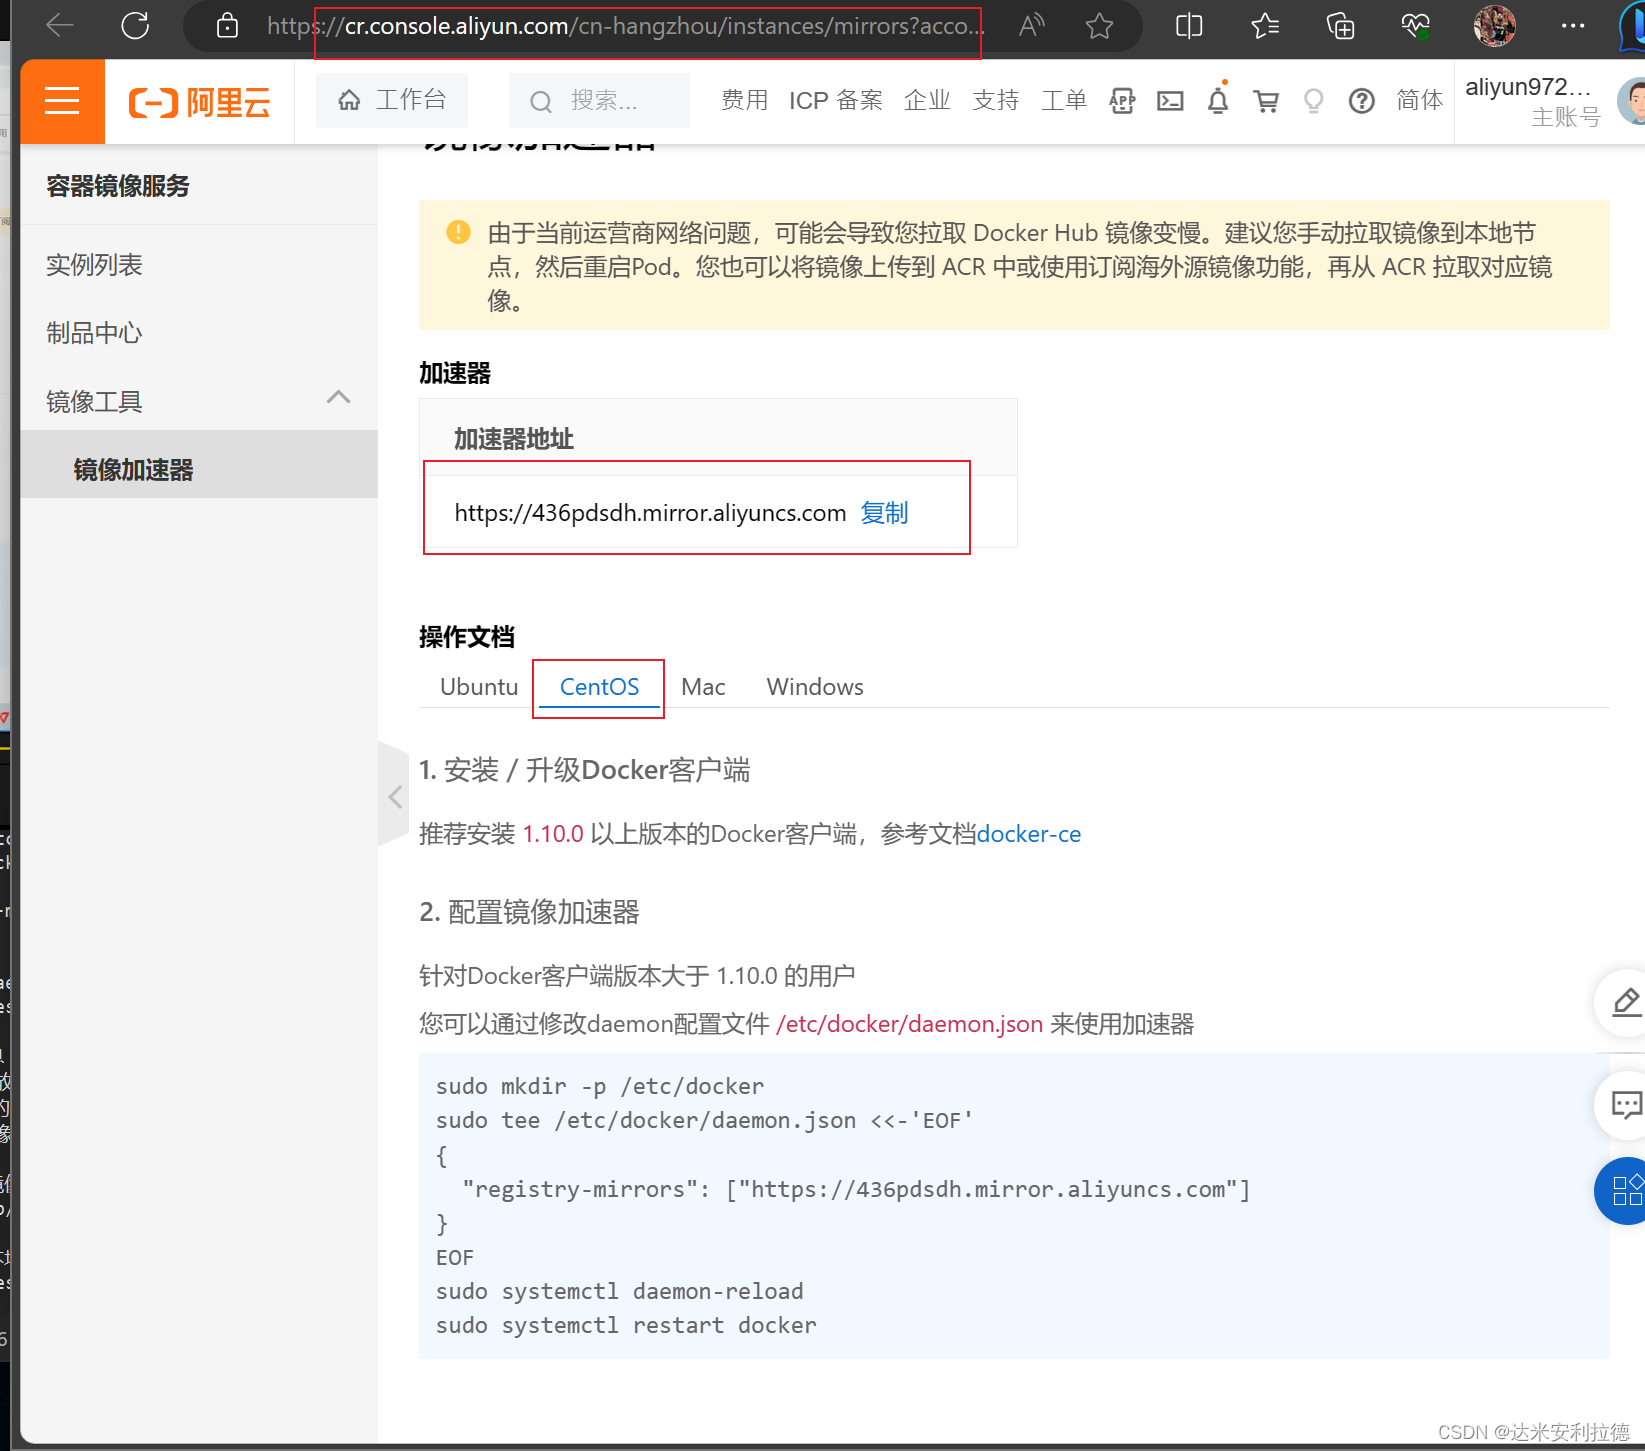Open the 简体 language selector
Viewport: 1645px width, 1451px height.
1420,100
